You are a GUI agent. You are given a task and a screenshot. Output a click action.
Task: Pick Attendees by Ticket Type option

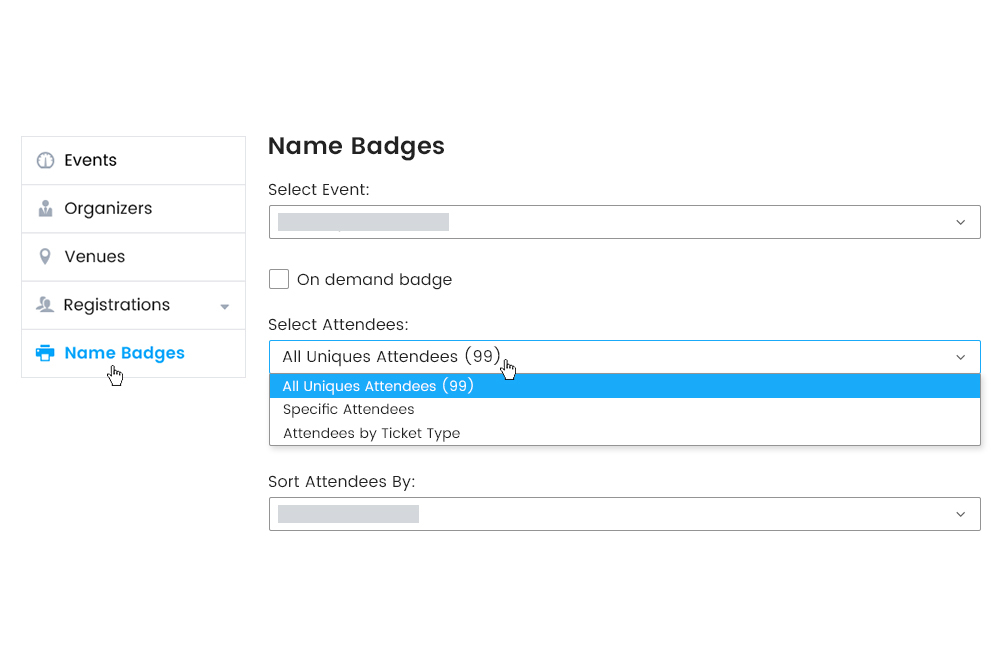(x=371, y=434)
